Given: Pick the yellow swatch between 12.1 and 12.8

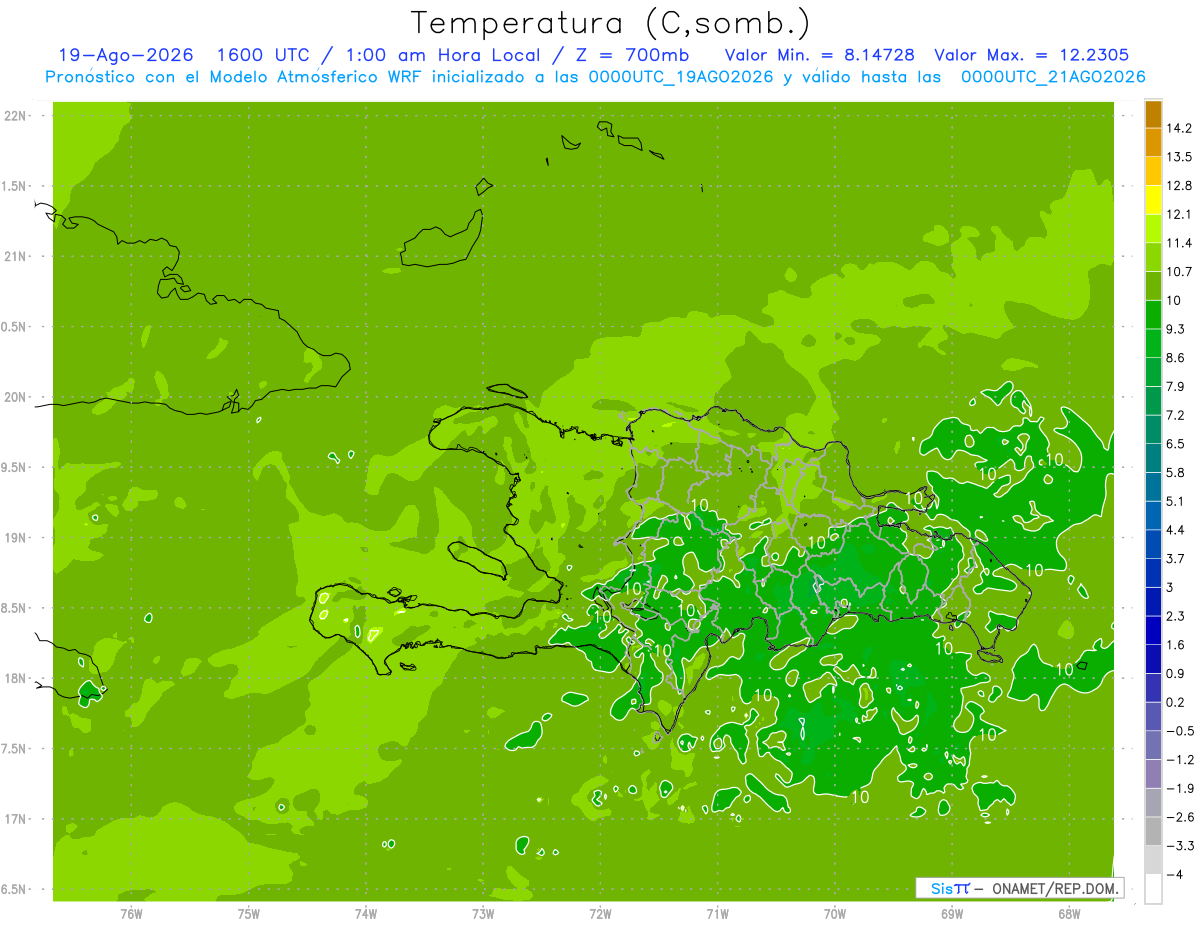Looking at the screenshot, I should point(1153,200).
